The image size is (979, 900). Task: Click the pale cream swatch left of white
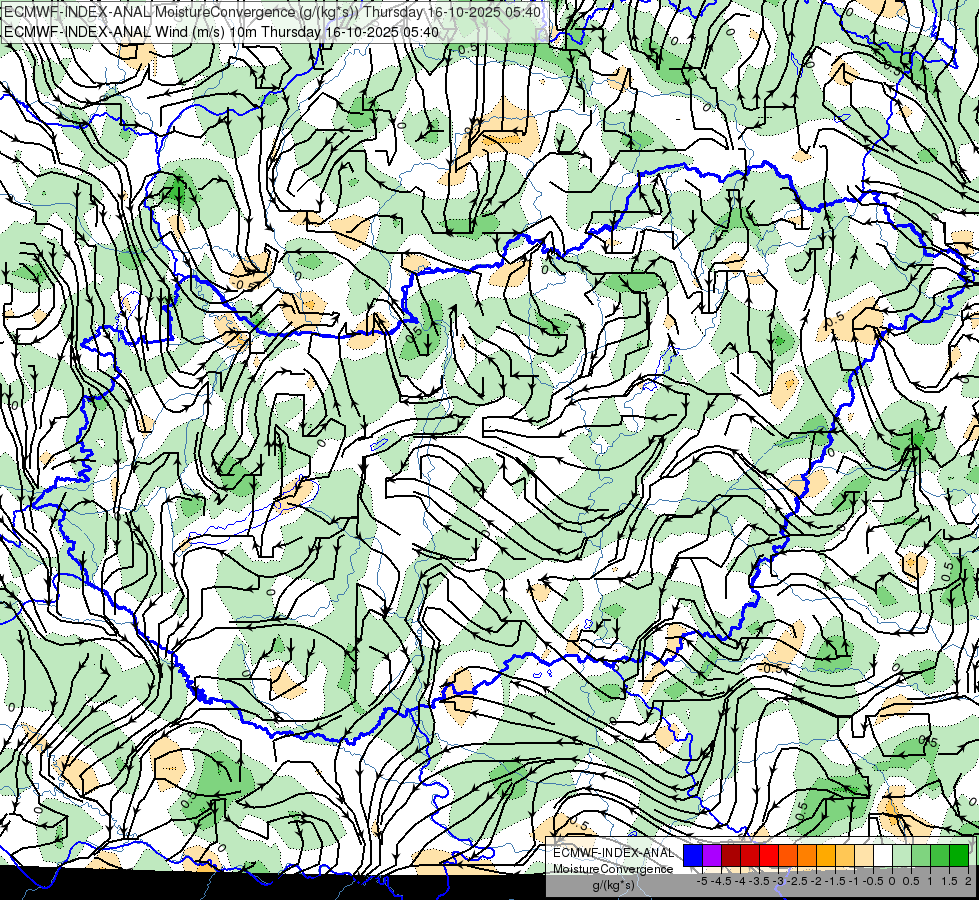click(863, 855)
